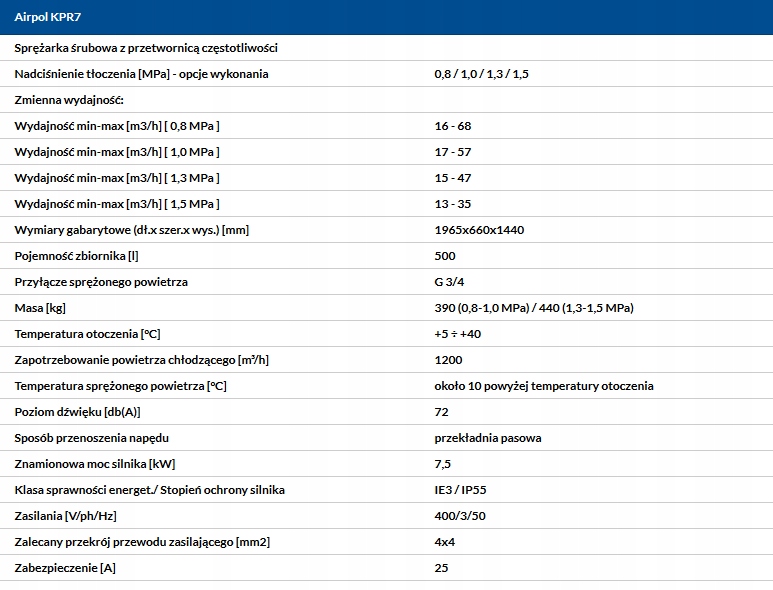
Task: Click Wydajność min-max [ 1,0 MPa ] label
Action: [x=117, y=152]
